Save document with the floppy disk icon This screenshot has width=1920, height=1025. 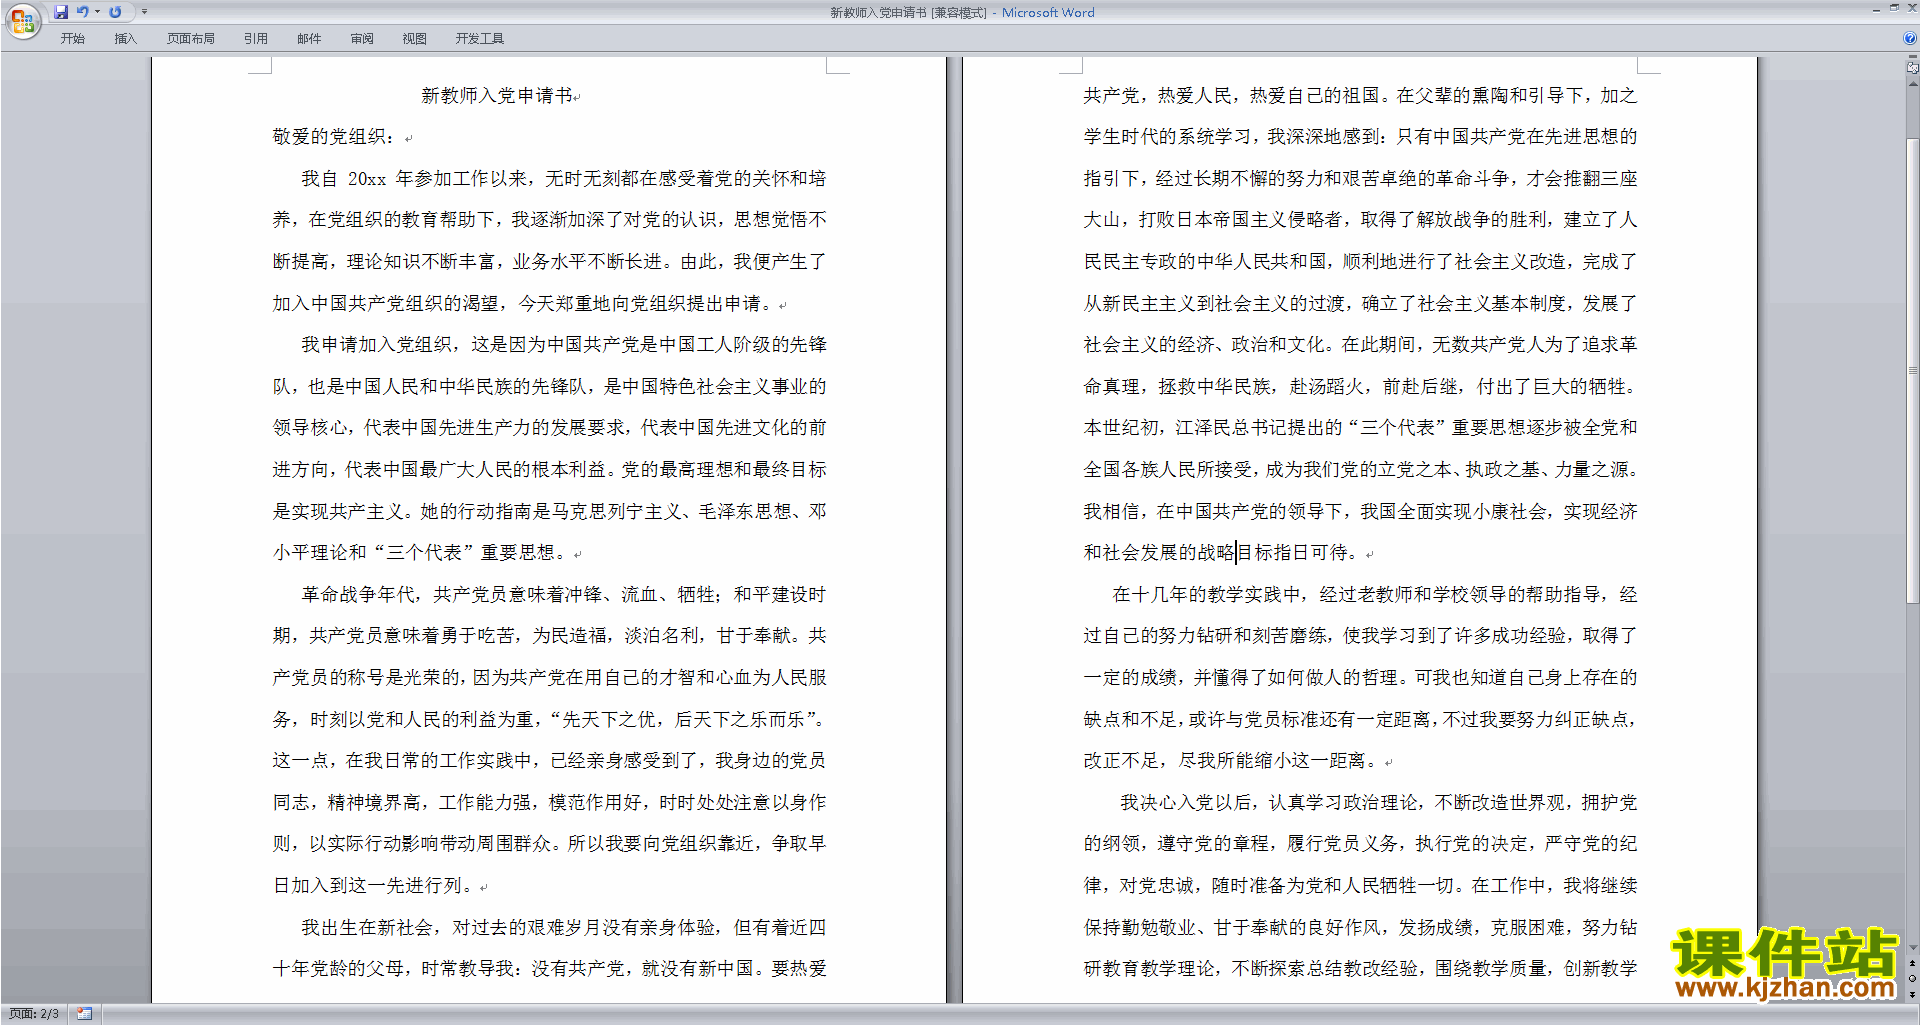[x=61, y=12]
